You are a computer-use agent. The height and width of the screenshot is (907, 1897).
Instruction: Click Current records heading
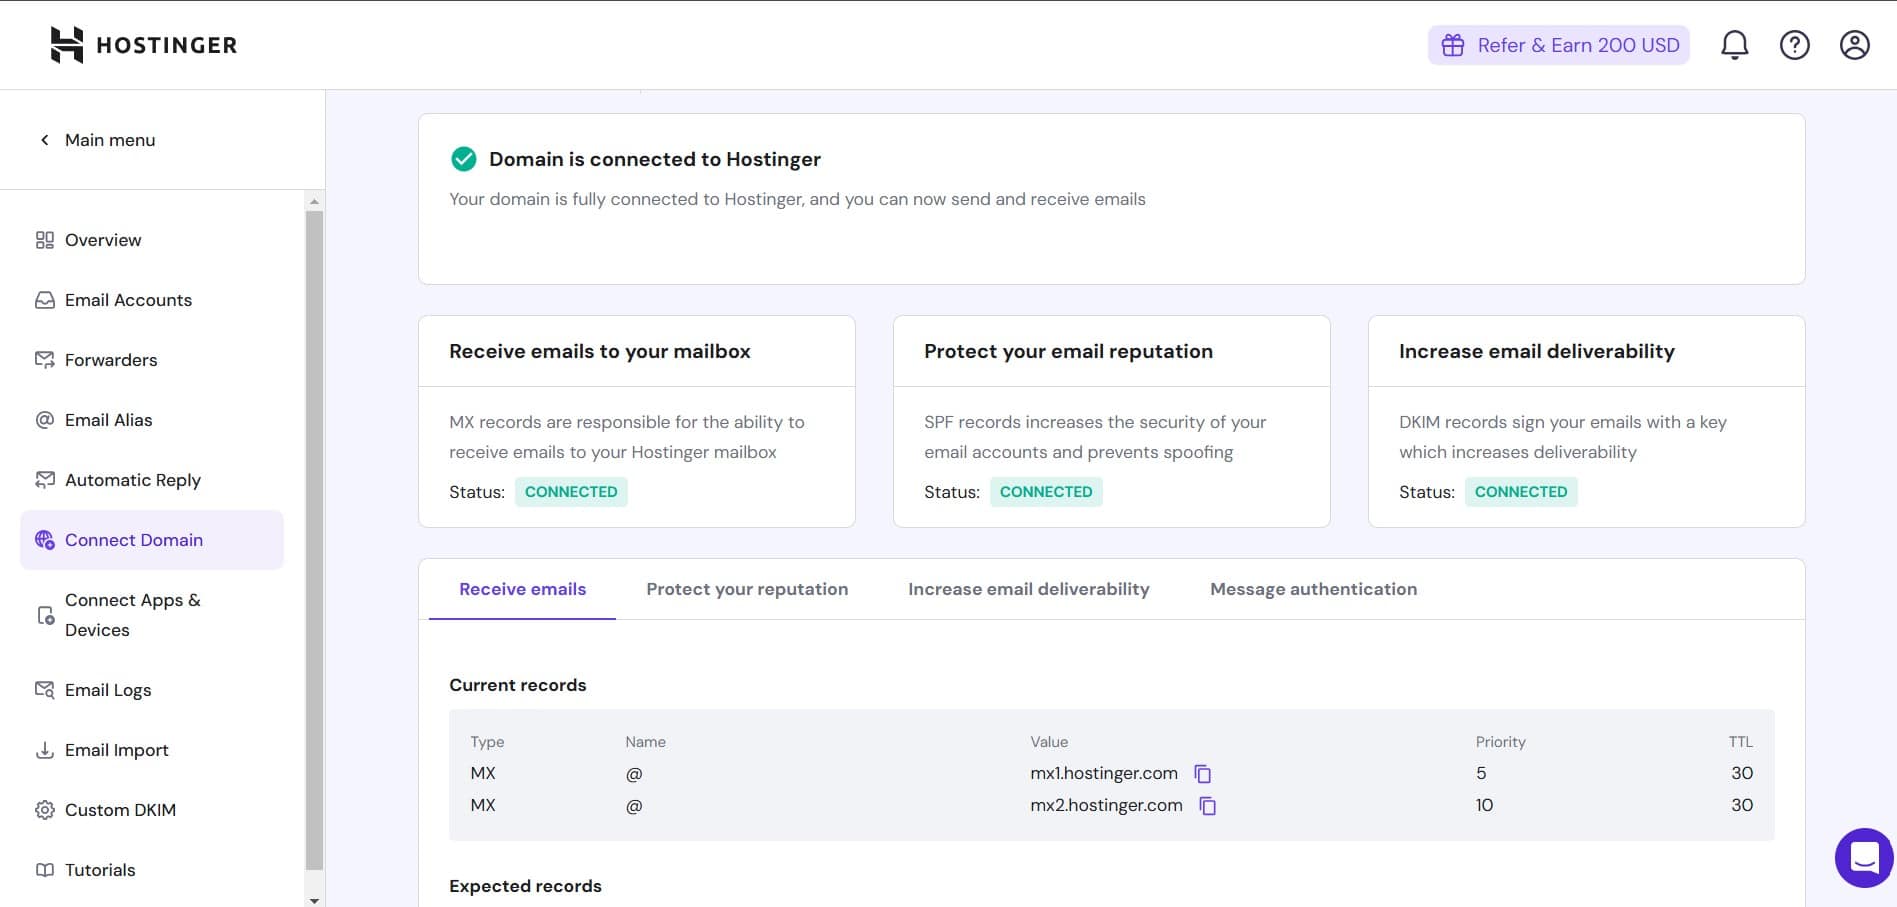(518, 685)
